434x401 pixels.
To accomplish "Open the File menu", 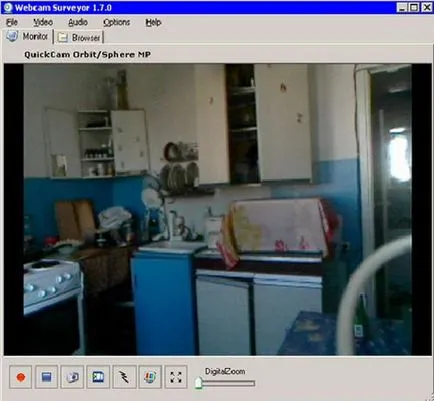I will click(x=12, y=22).
